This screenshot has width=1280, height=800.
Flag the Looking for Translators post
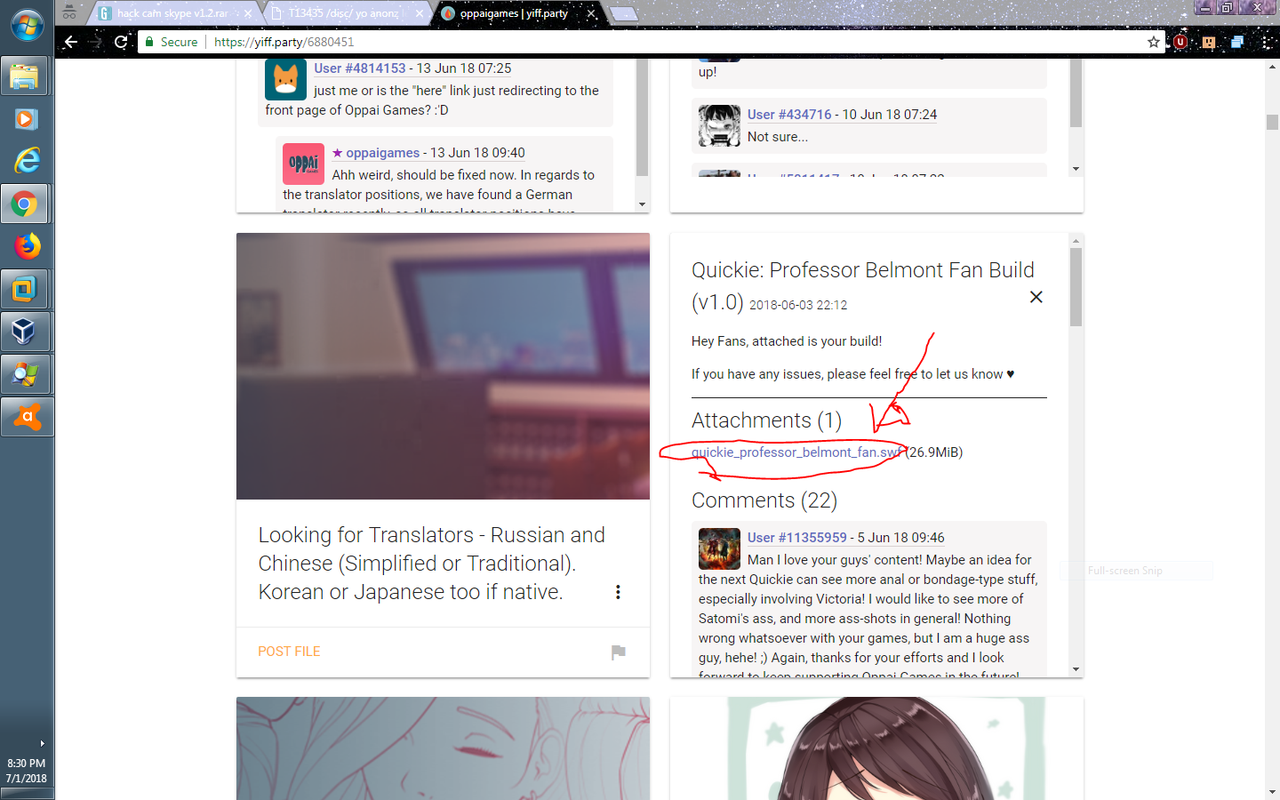click(618, 652)
